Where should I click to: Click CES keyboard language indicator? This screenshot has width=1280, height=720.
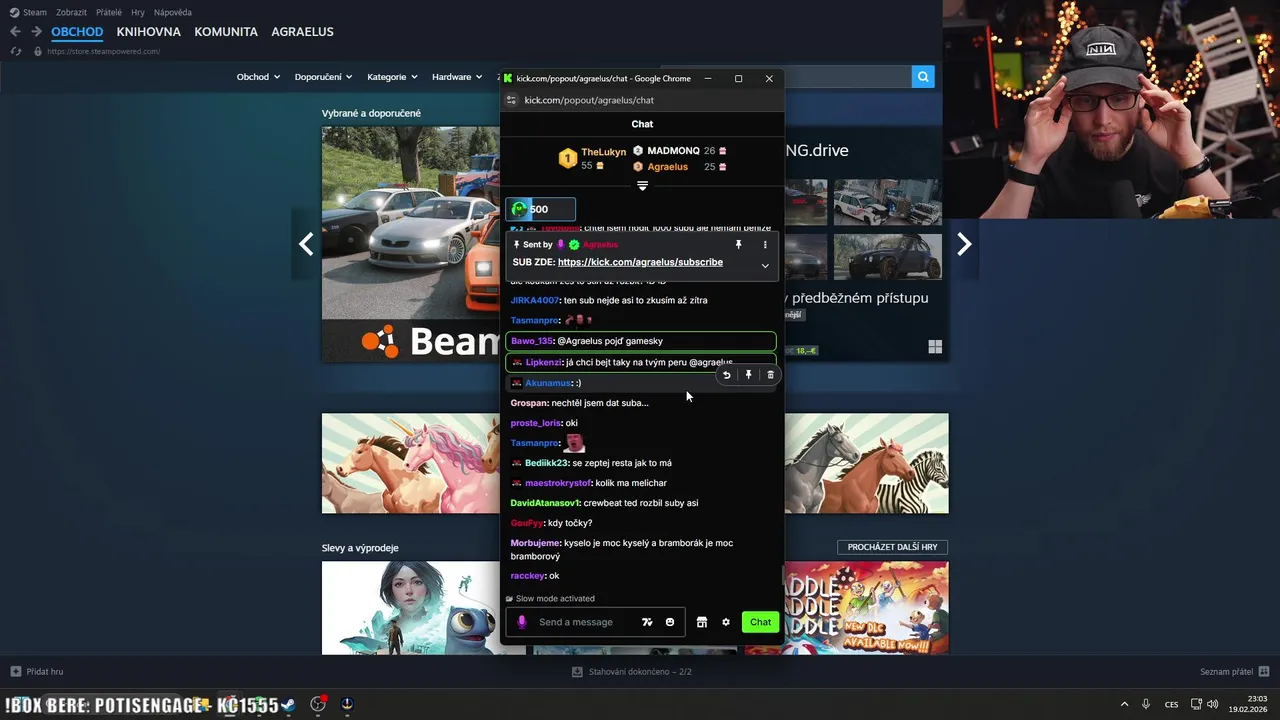tap(1171, 705)
